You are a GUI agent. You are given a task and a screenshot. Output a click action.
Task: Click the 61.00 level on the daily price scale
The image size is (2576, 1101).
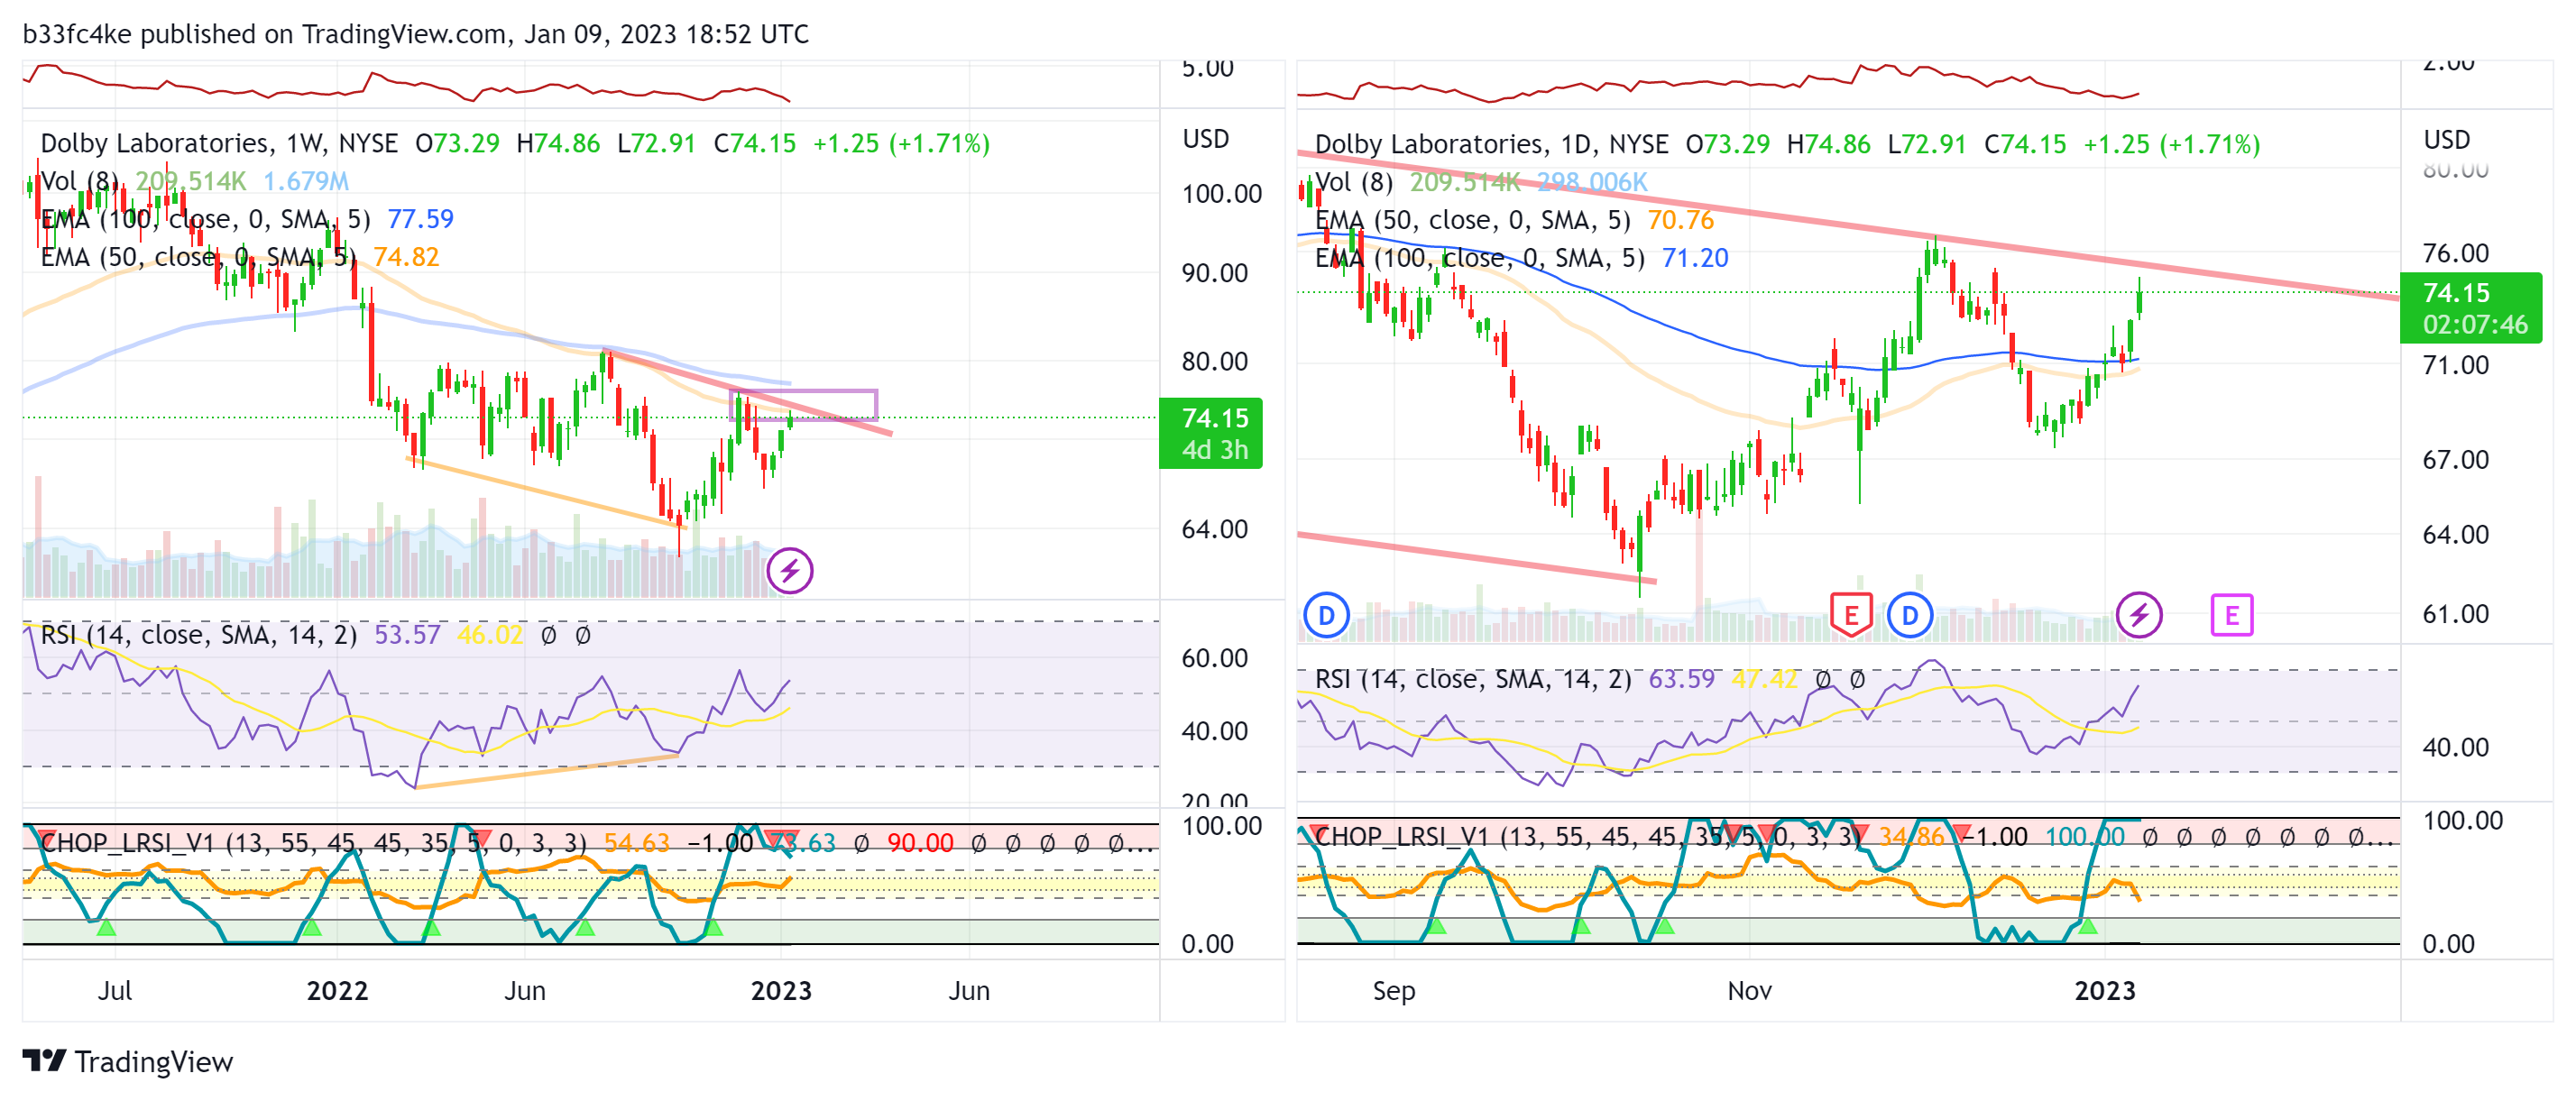pos(2455,614)
